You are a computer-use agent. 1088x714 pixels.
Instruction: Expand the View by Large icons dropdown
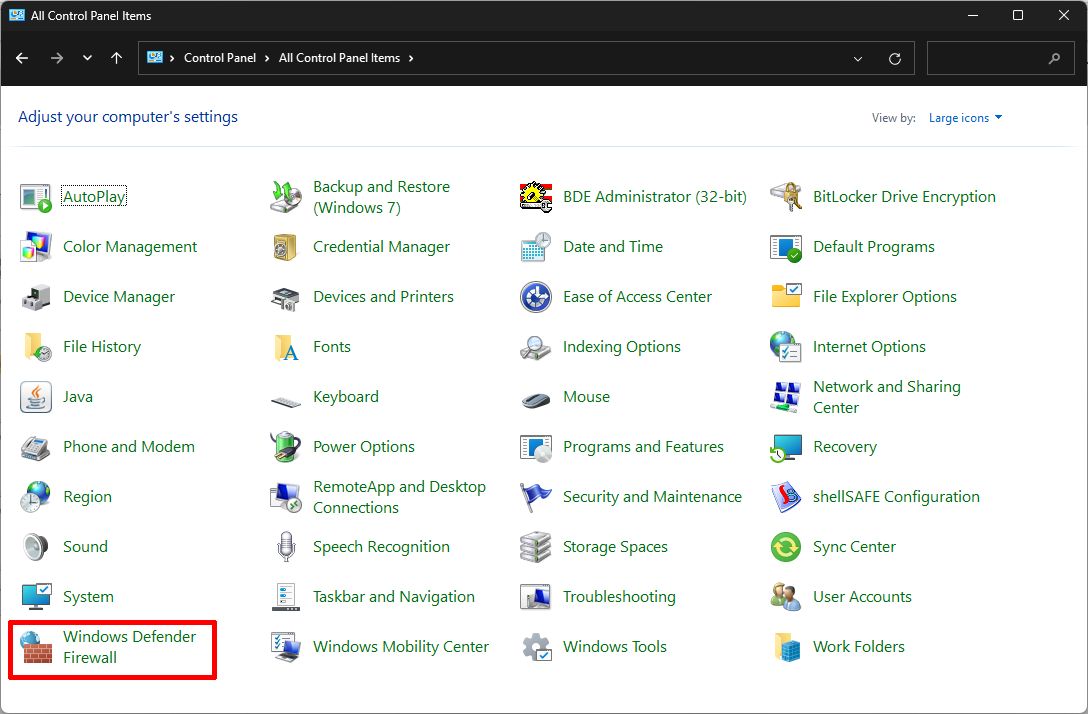pyautogui.click(x=965, y=118)
